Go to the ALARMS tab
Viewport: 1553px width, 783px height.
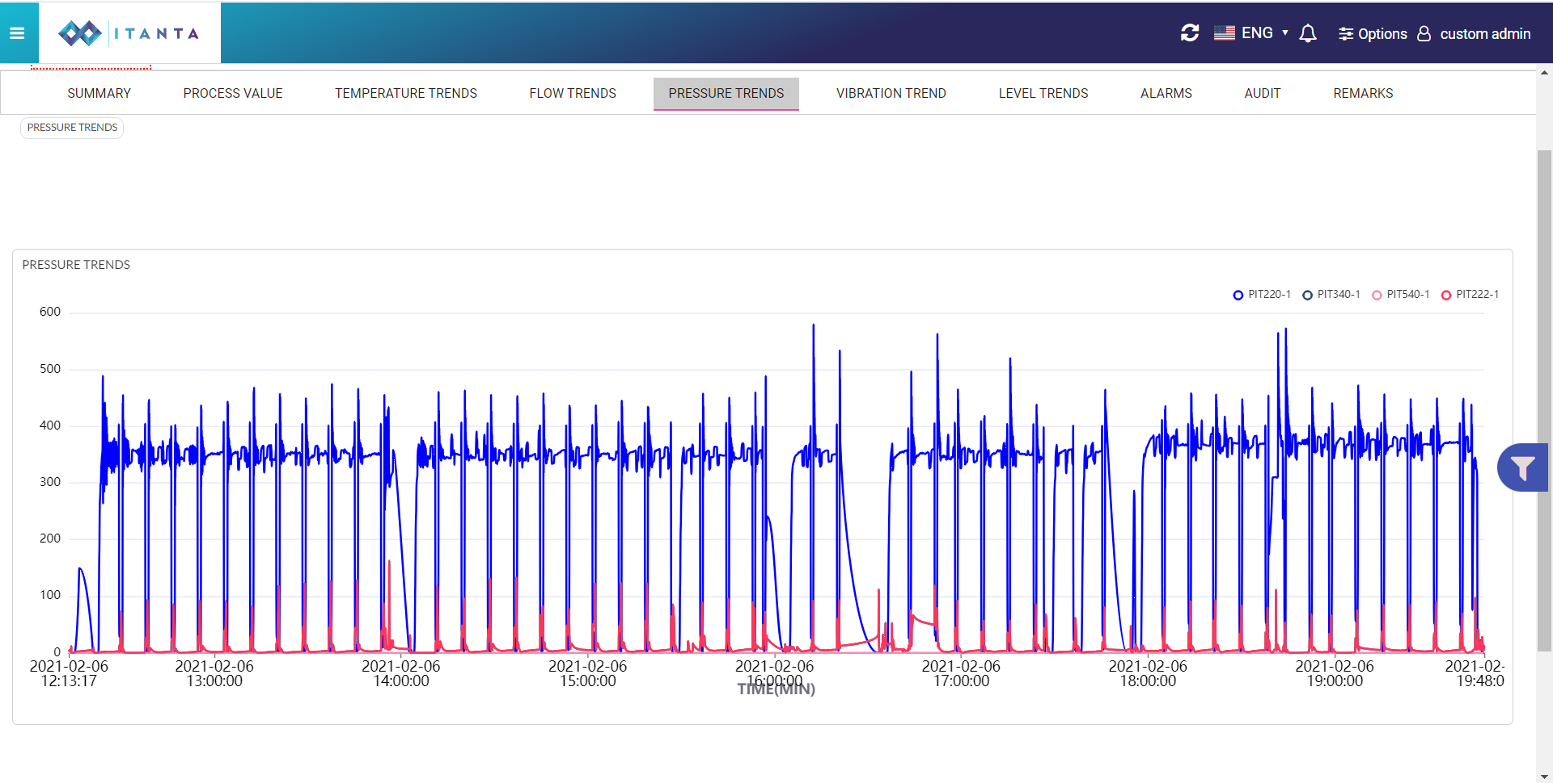coord(1166,93)
